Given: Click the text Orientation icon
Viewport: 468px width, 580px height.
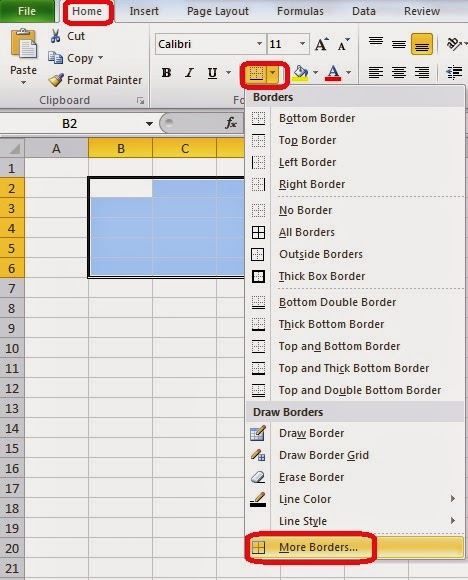Looking at the screenshot, I should (454, 44).
